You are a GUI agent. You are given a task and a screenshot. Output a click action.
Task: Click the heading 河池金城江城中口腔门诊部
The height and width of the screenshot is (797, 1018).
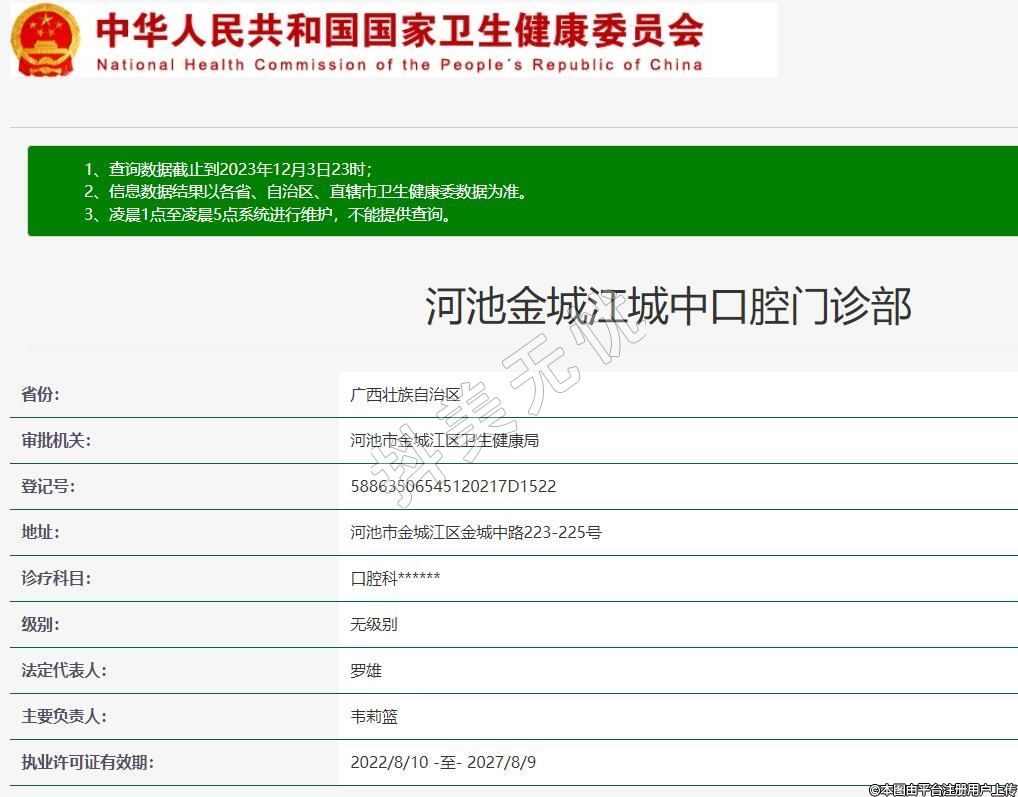coord(668,306)
